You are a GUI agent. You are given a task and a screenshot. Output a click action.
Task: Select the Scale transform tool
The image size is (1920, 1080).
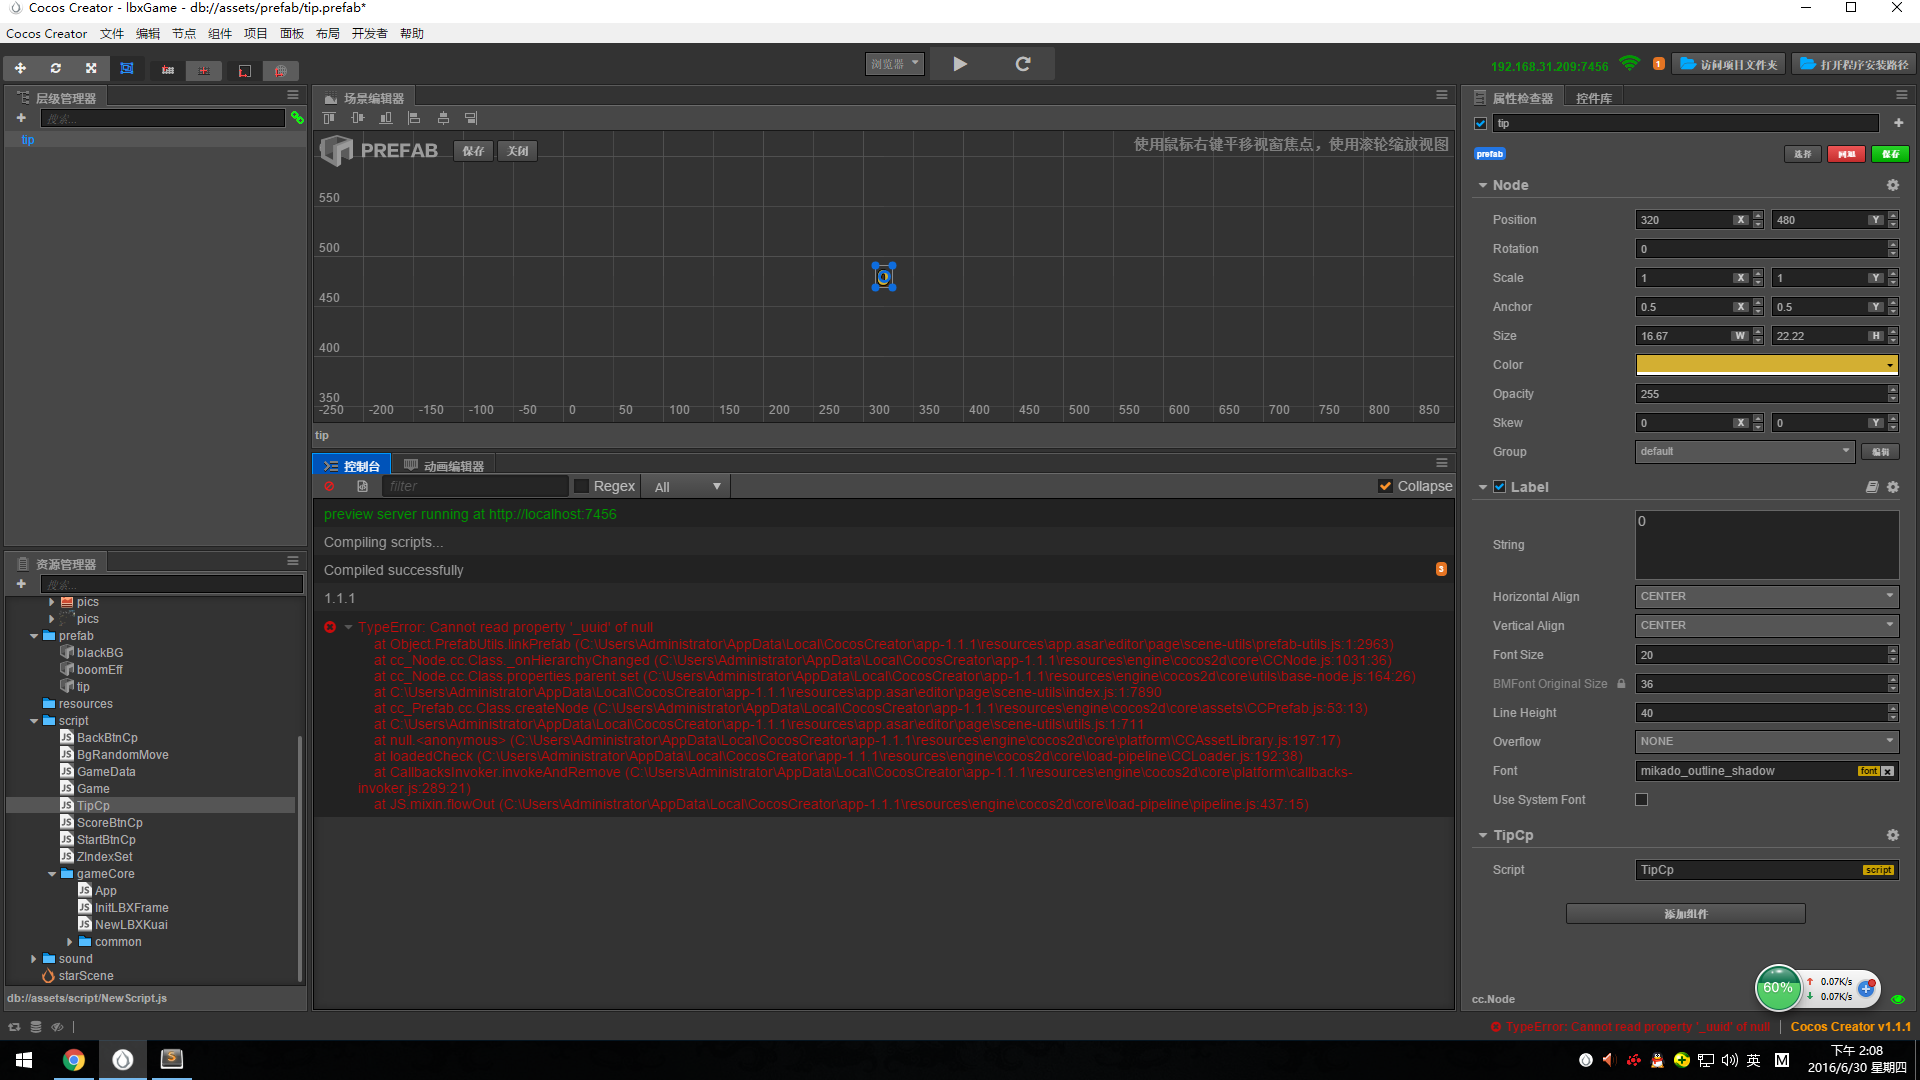(91, 68)
